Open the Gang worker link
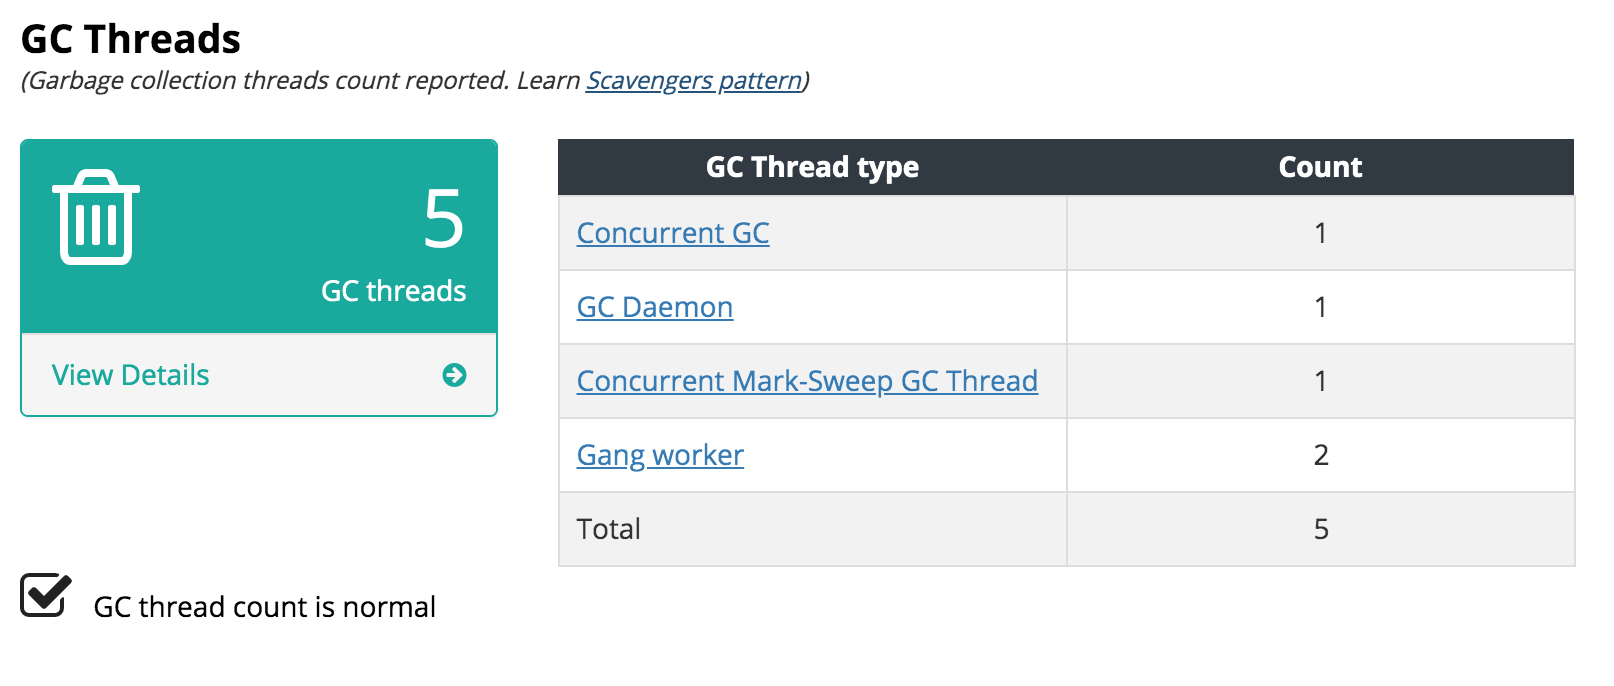The image size is (1614, 686). pos(660,455)
